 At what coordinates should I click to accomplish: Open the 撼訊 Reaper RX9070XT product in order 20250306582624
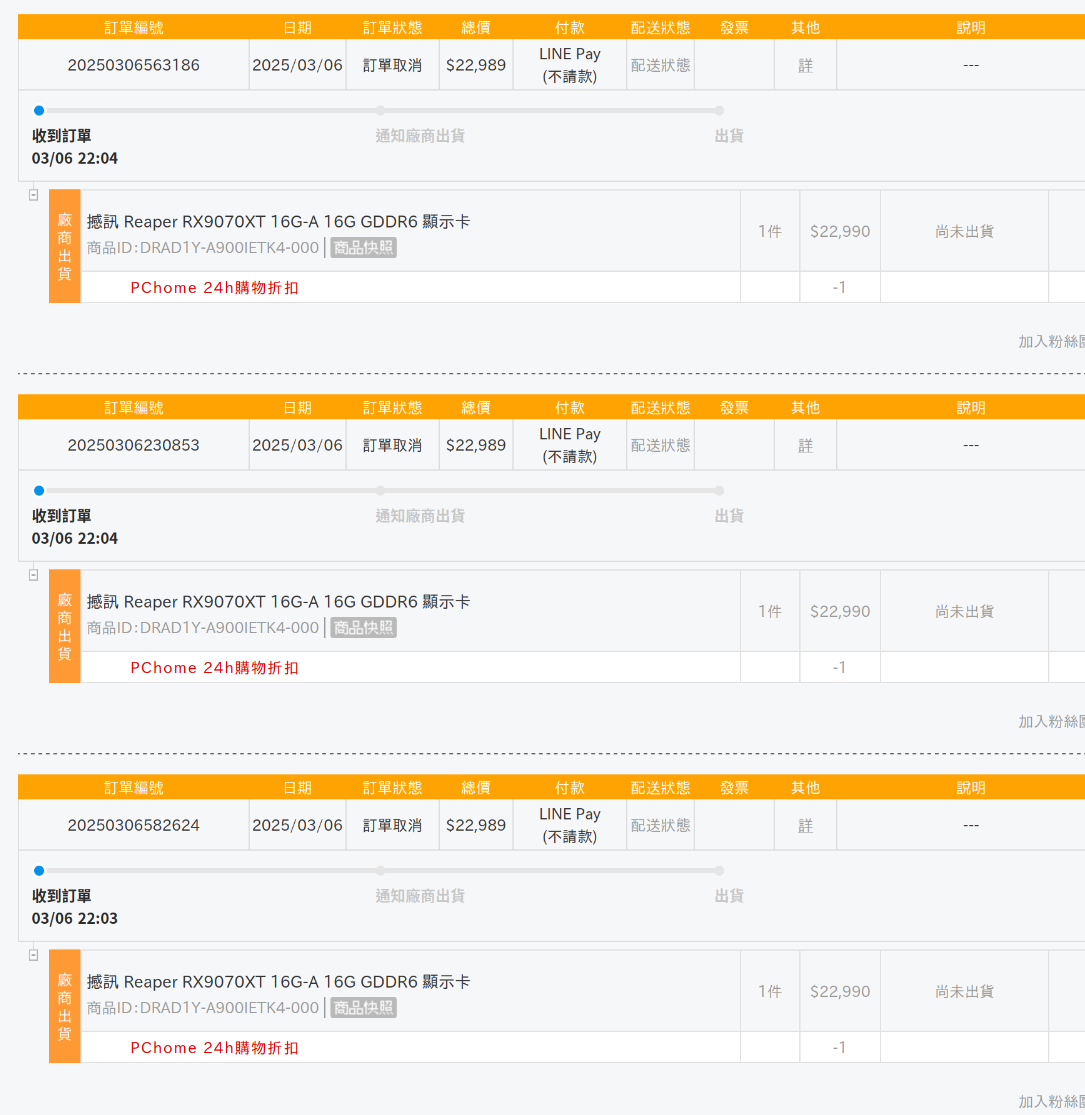[279, 982]
